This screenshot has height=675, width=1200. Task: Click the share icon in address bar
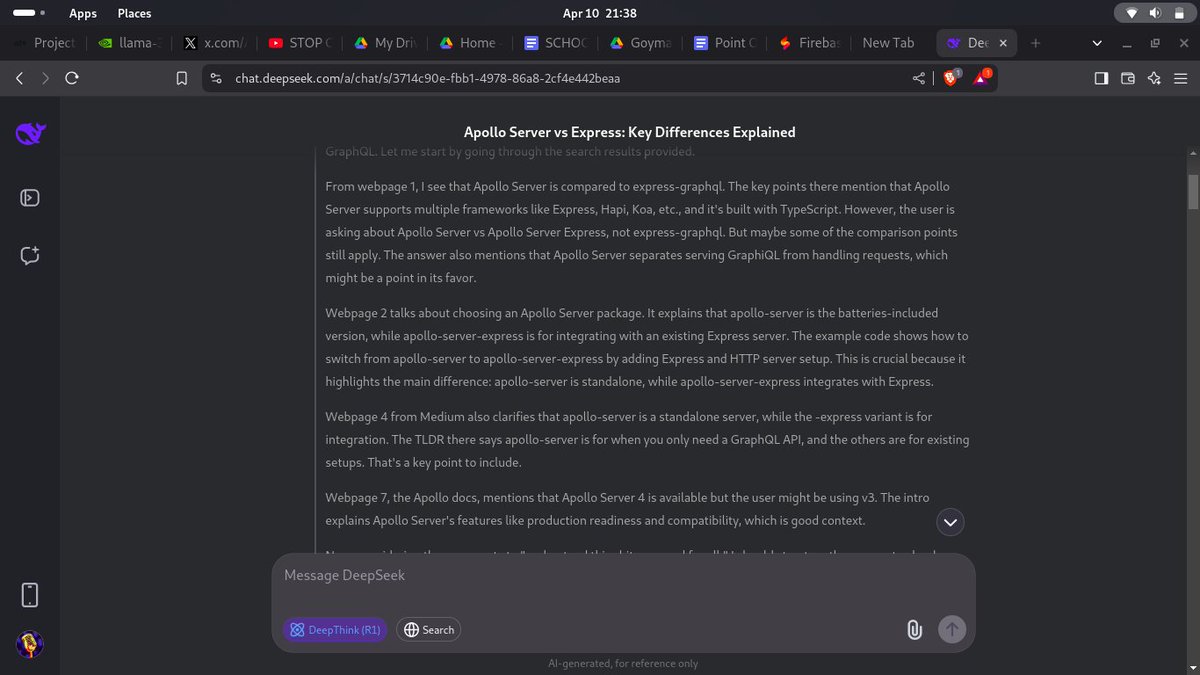pos(919,78)
